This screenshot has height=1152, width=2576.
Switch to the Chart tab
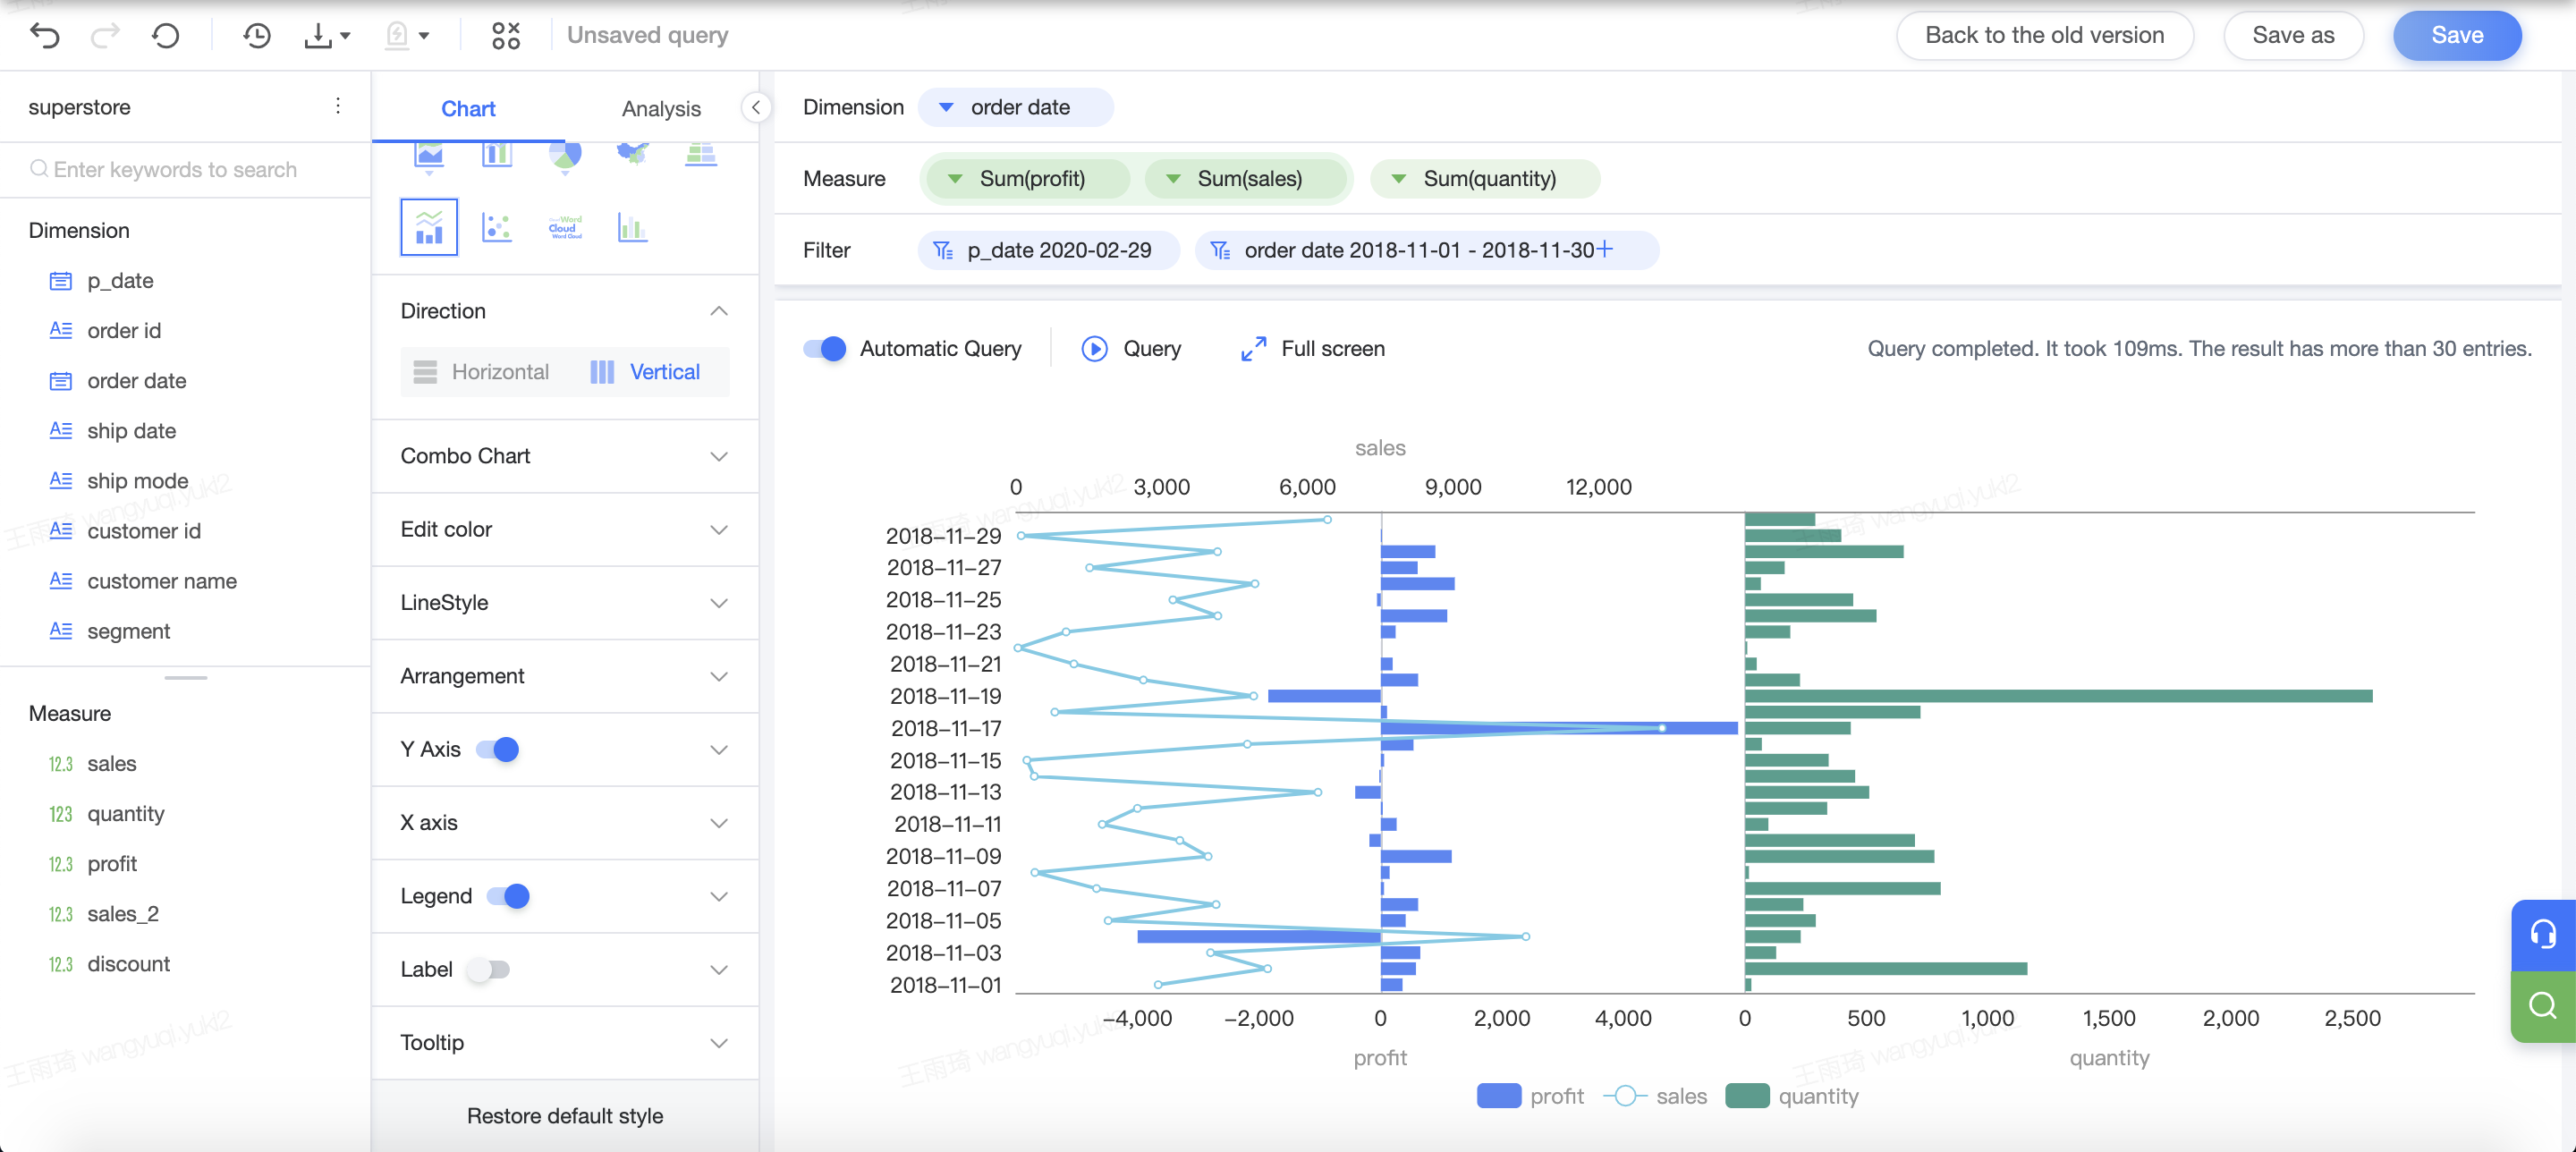point(468,108)
